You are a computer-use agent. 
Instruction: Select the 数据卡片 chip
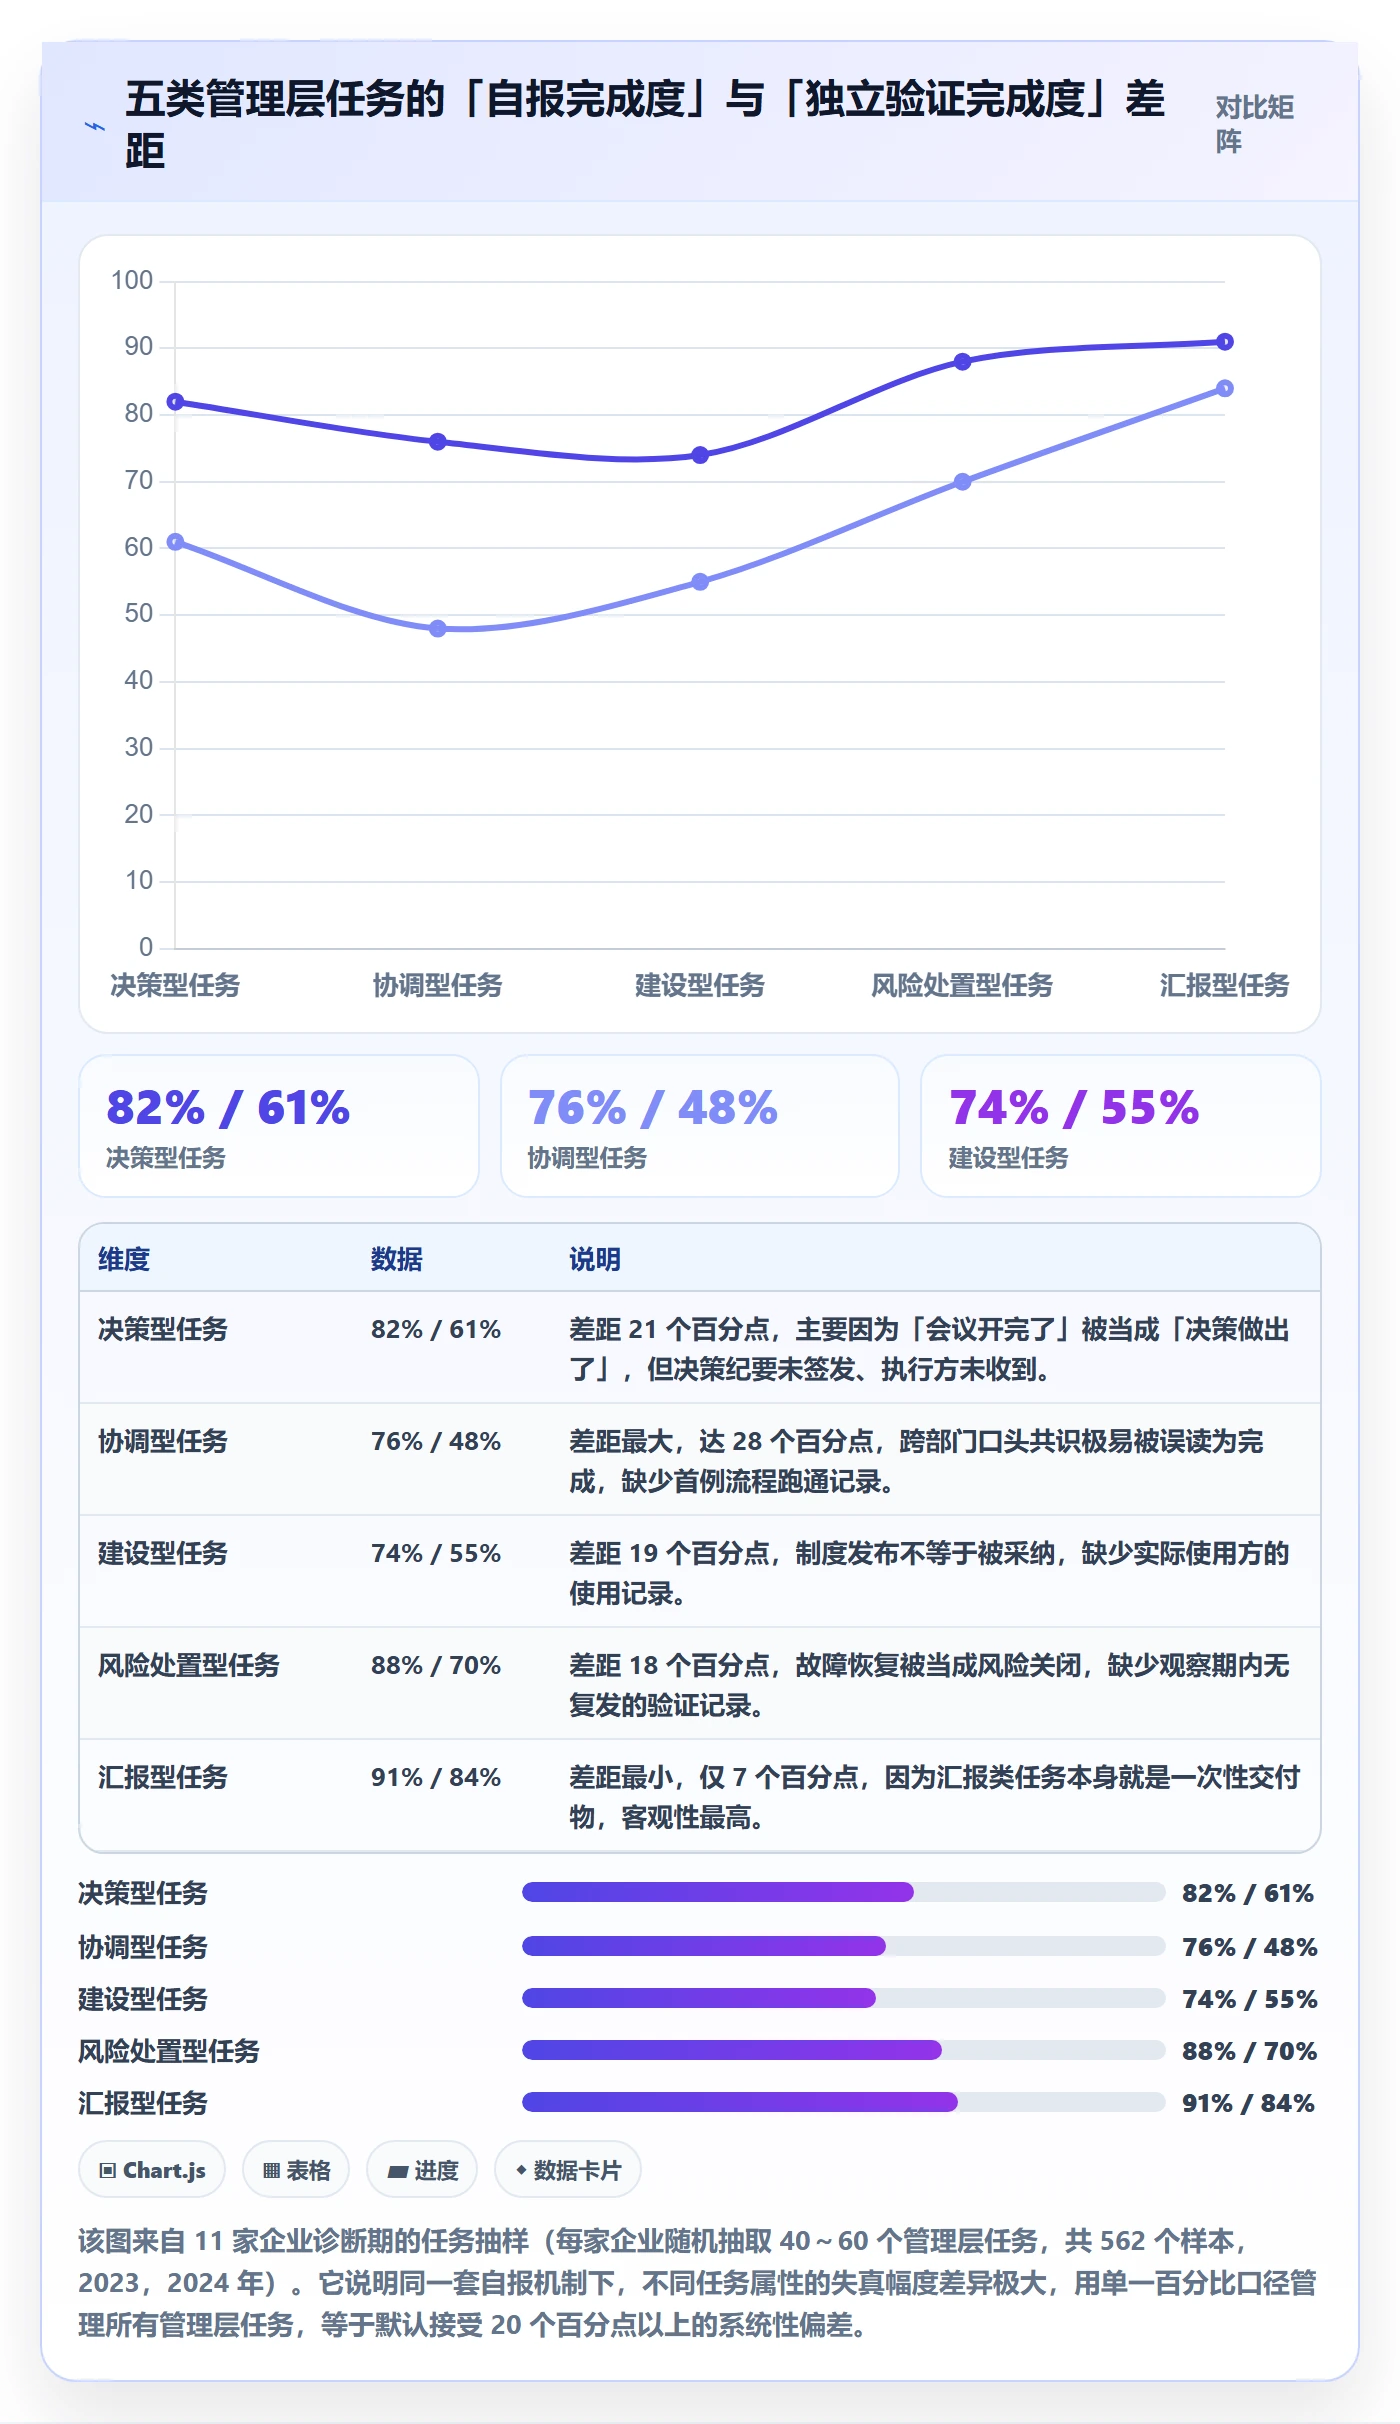[568, 2170]
